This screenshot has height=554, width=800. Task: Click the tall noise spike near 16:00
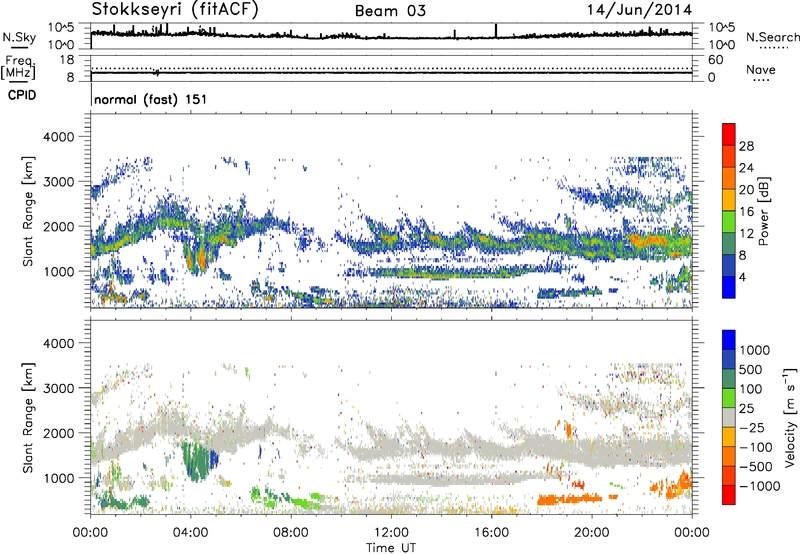click(495, 31)
